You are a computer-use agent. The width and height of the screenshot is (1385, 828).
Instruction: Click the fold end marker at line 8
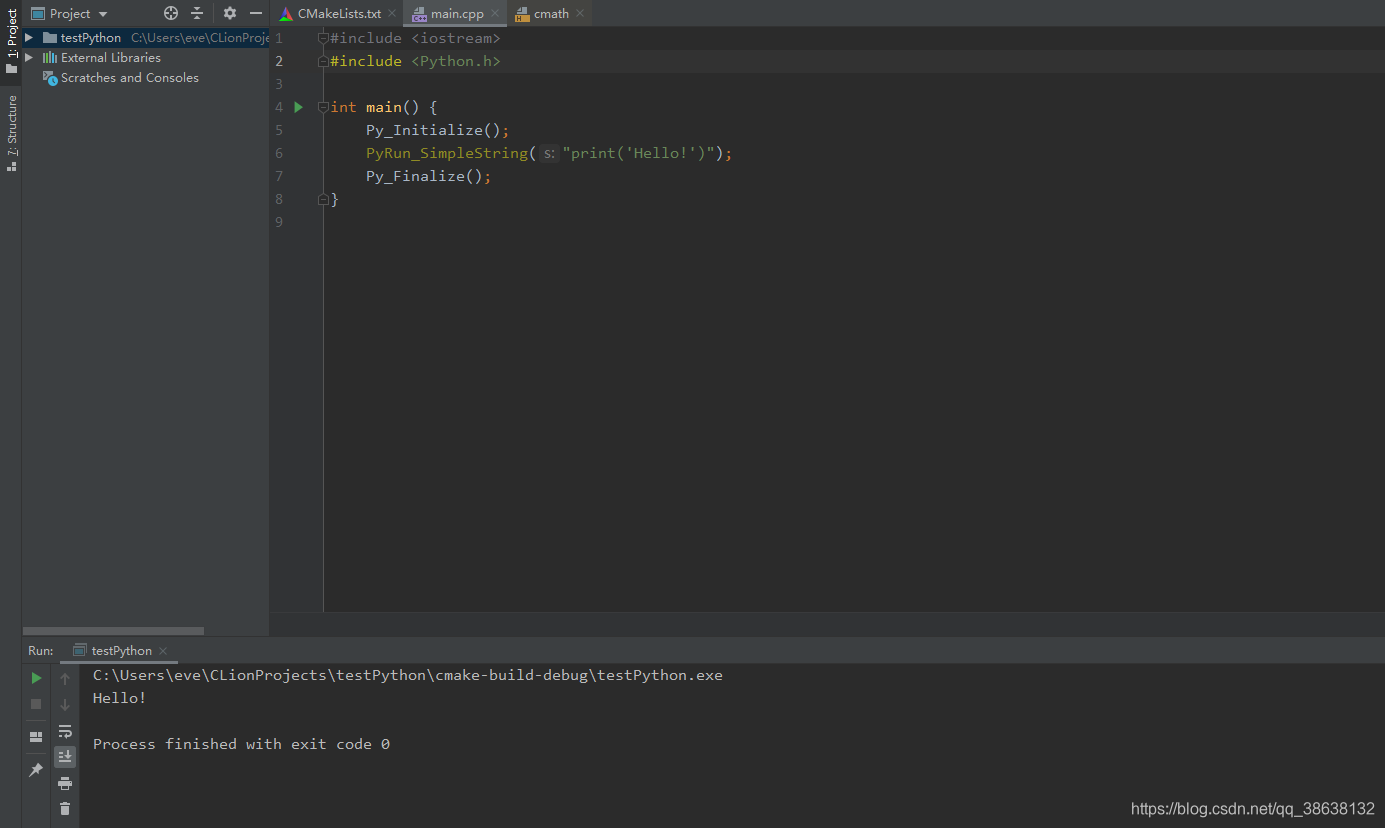pyautogui.click(x=322, y=200)
